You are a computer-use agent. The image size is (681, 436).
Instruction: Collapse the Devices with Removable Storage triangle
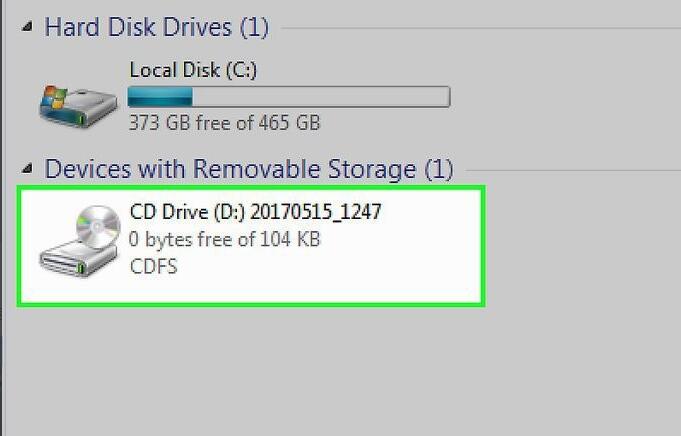click(27, 168)
